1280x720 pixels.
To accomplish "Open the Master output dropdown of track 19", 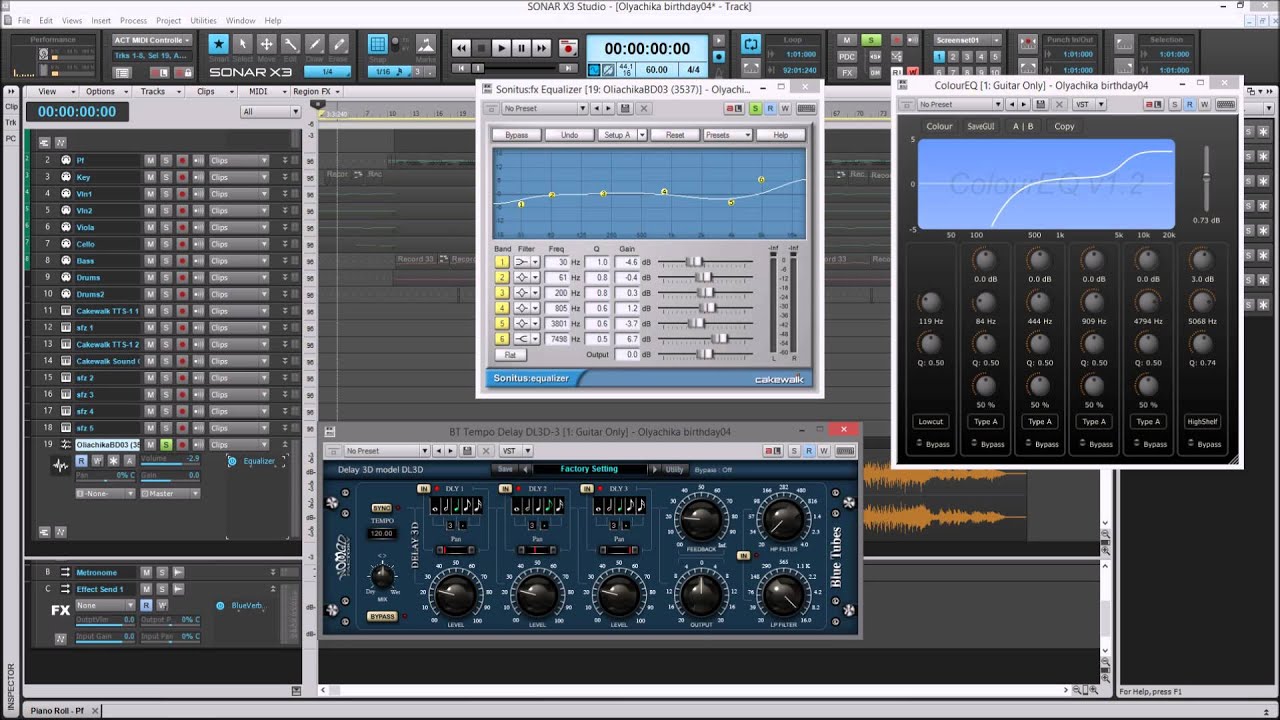I will pyautogui.click(x=170, y=493).
